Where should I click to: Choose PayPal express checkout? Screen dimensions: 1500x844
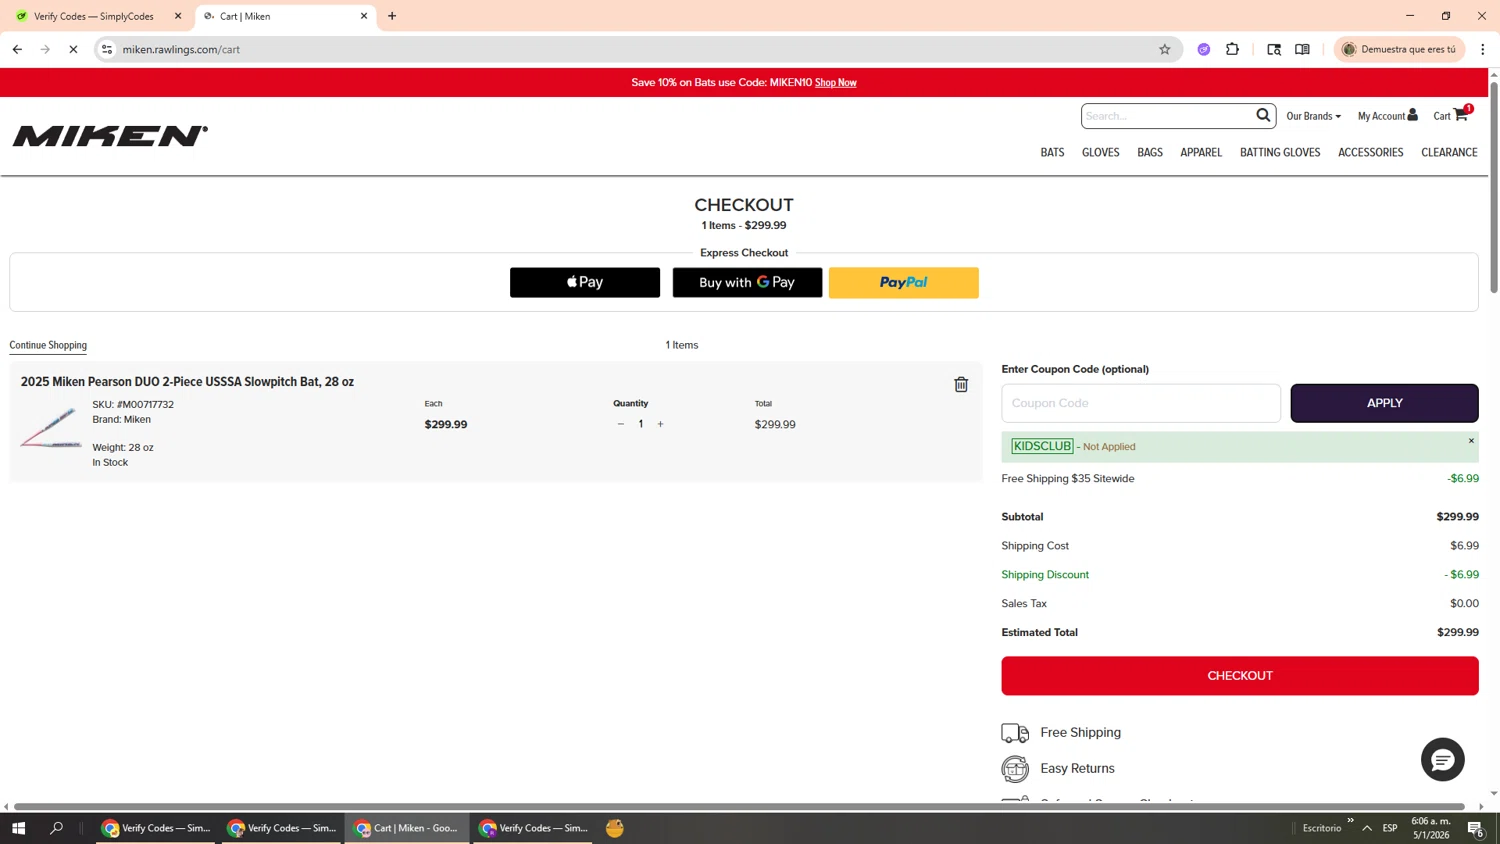click(x=903, y=282)
